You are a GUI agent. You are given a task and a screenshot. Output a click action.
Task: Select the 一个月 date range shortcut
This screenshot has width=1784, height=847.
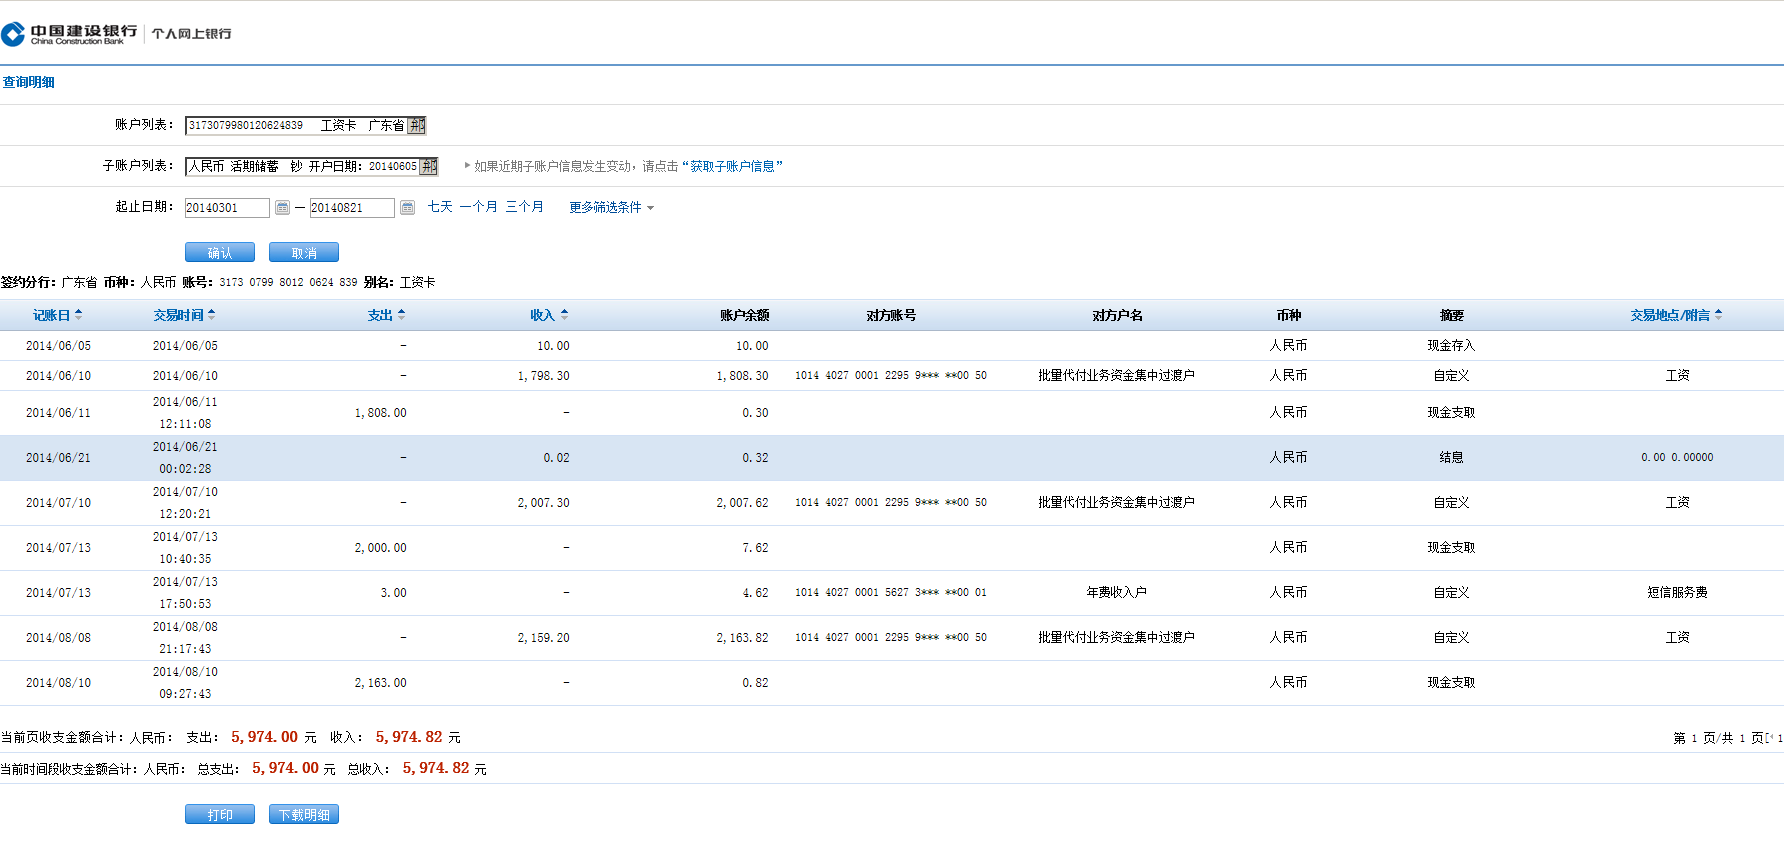478,207
